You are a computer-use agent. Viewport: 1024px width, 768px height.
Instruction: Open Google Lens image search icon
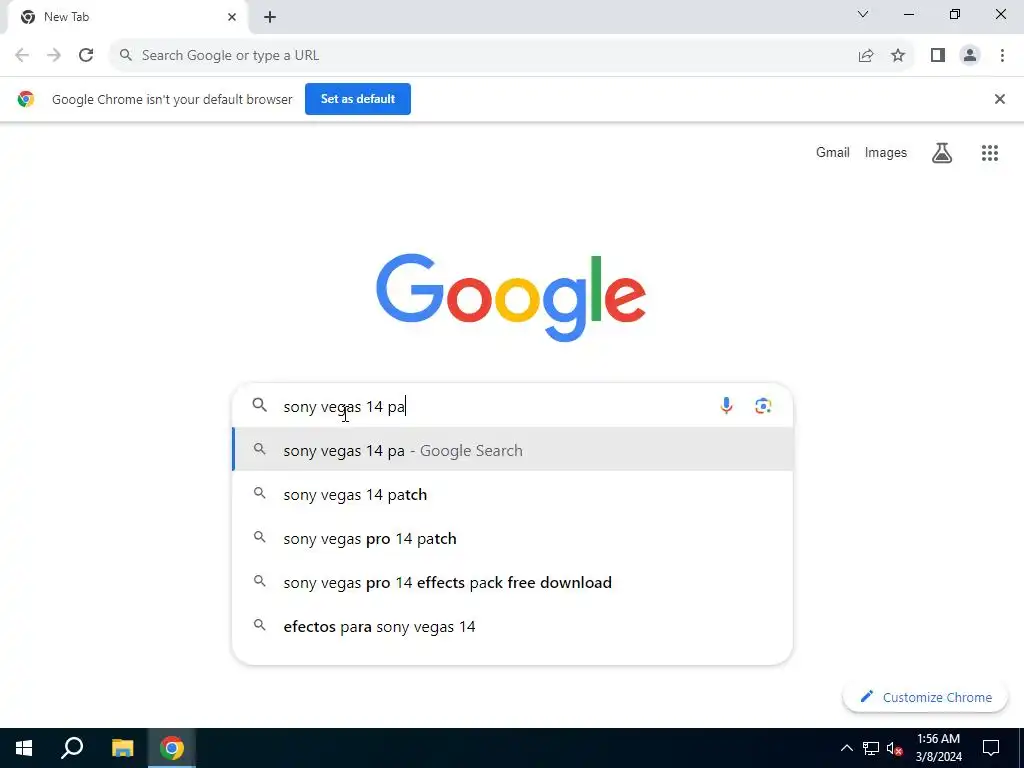click(x=763, y=406)
